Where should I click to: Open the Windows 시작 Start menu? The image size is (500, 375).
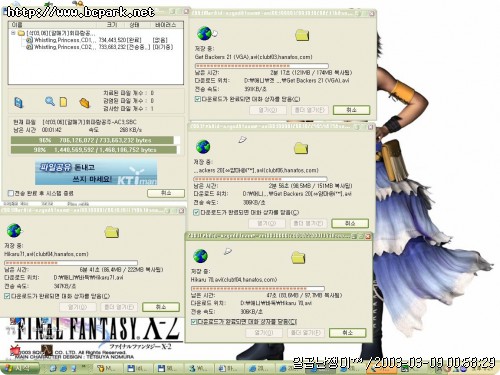(x=19, y=368)
